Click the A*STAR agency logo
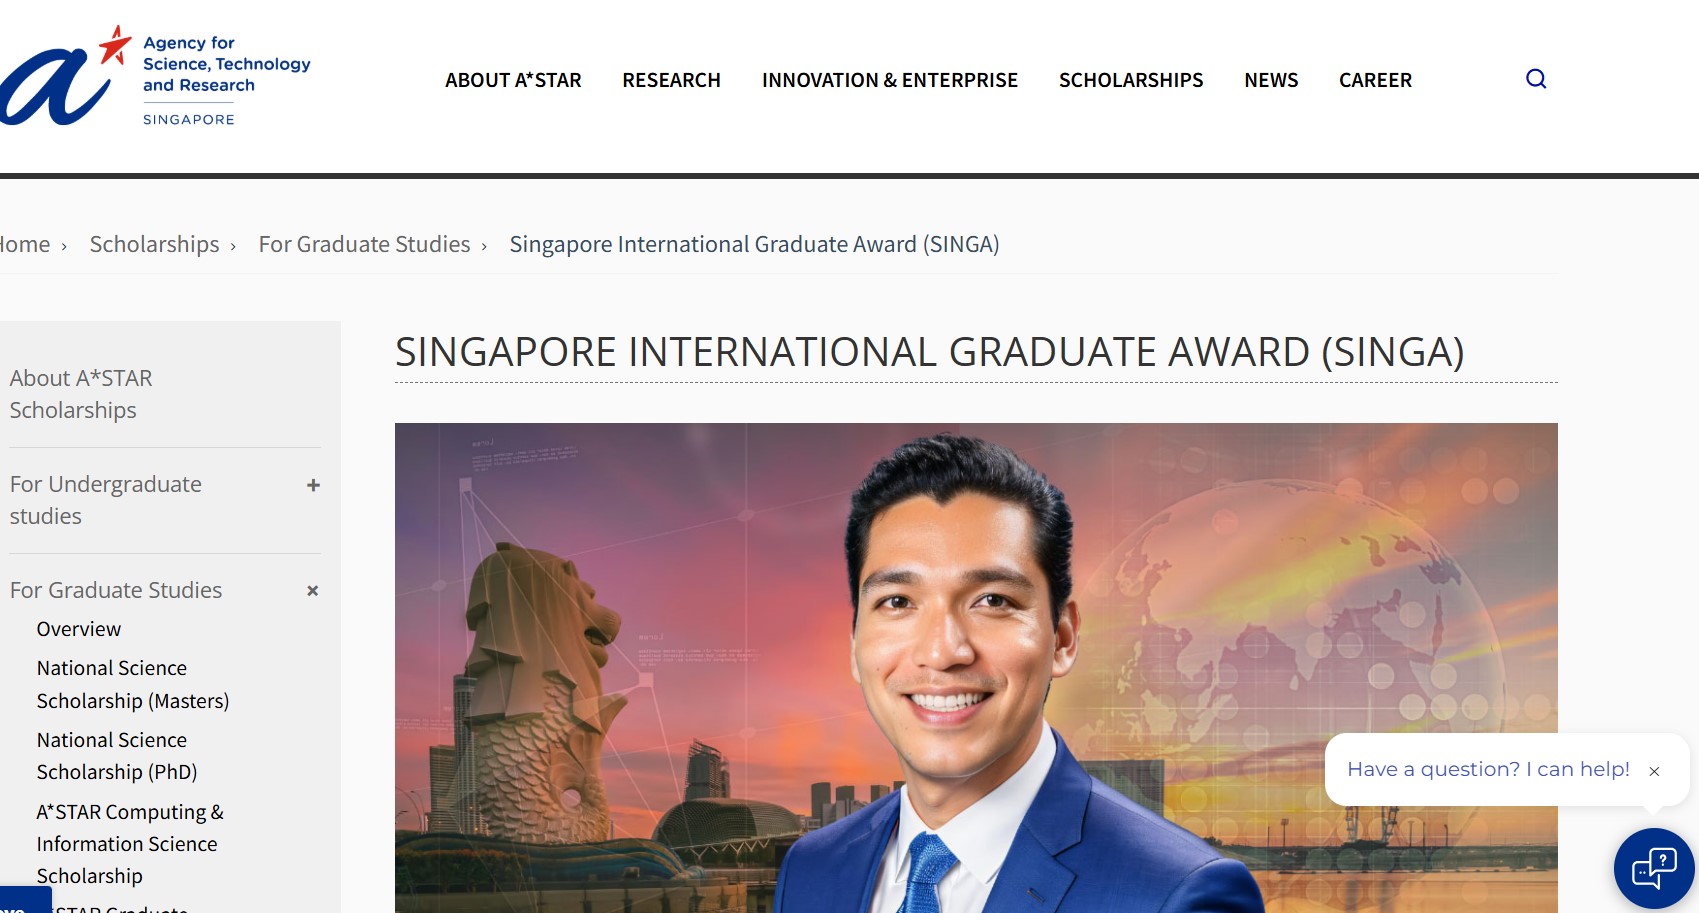The image size is (1699, 913). tap(155, 77)
